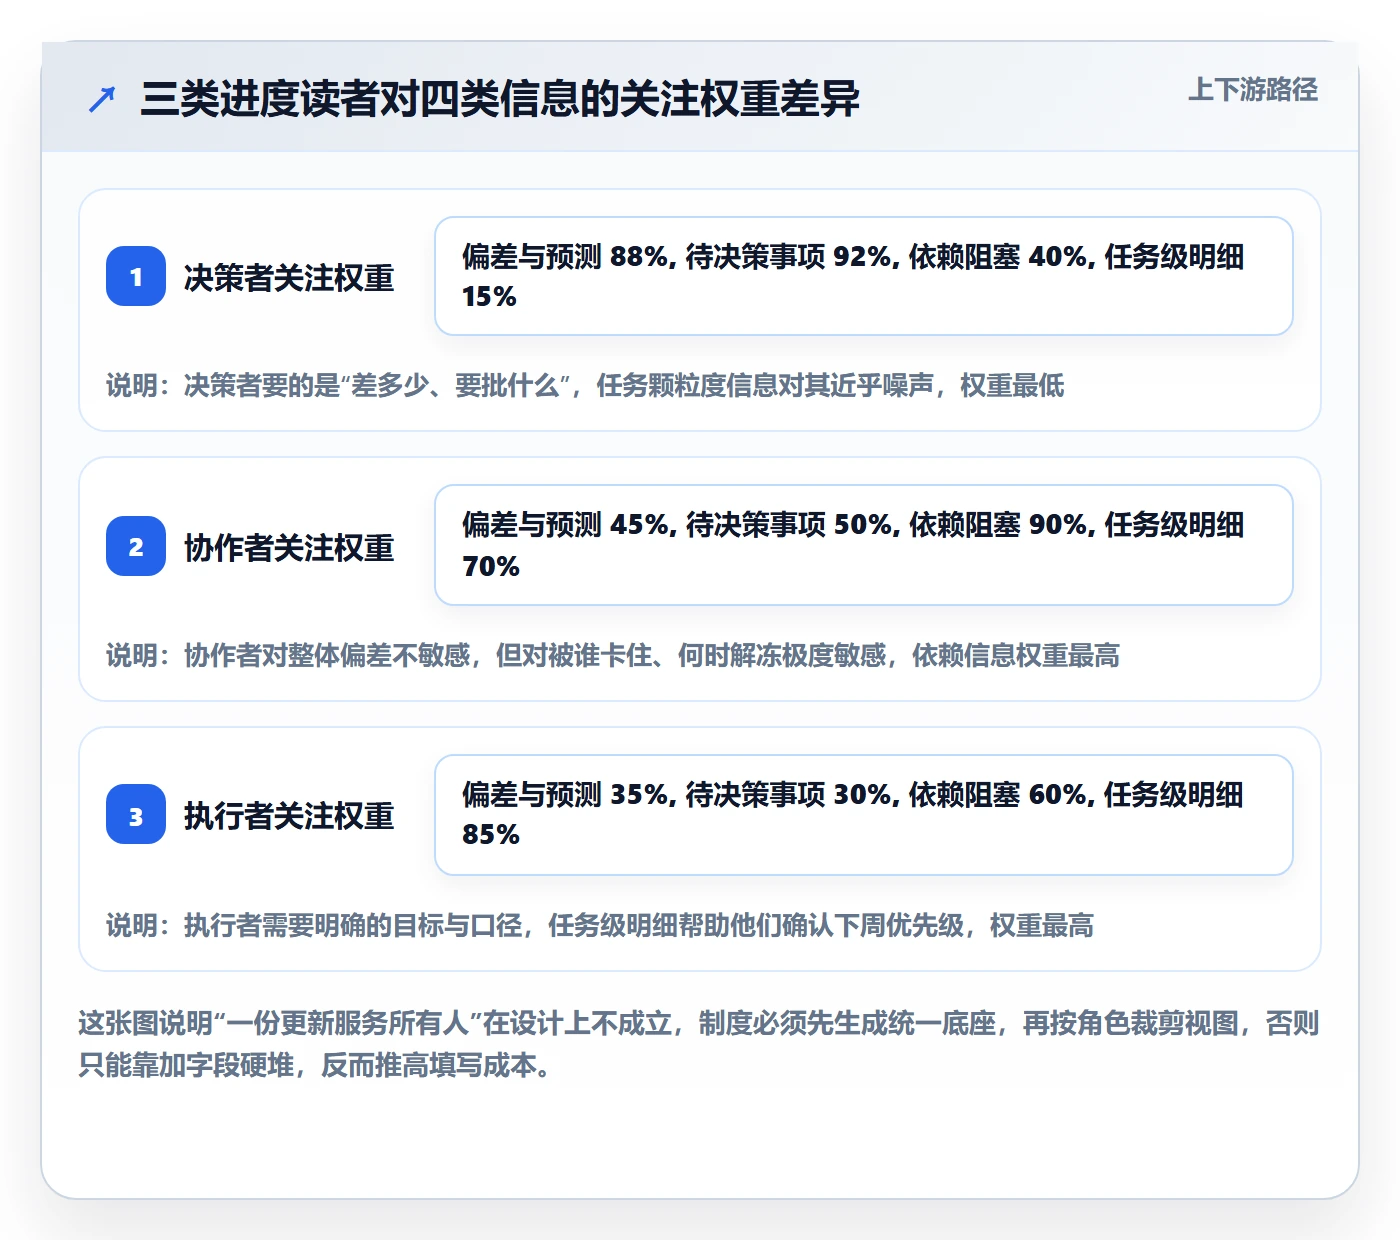The image size is (1400, 1240).
Task: Click the note starting 说明：执行者需要明确
Action: click(600, 925)
